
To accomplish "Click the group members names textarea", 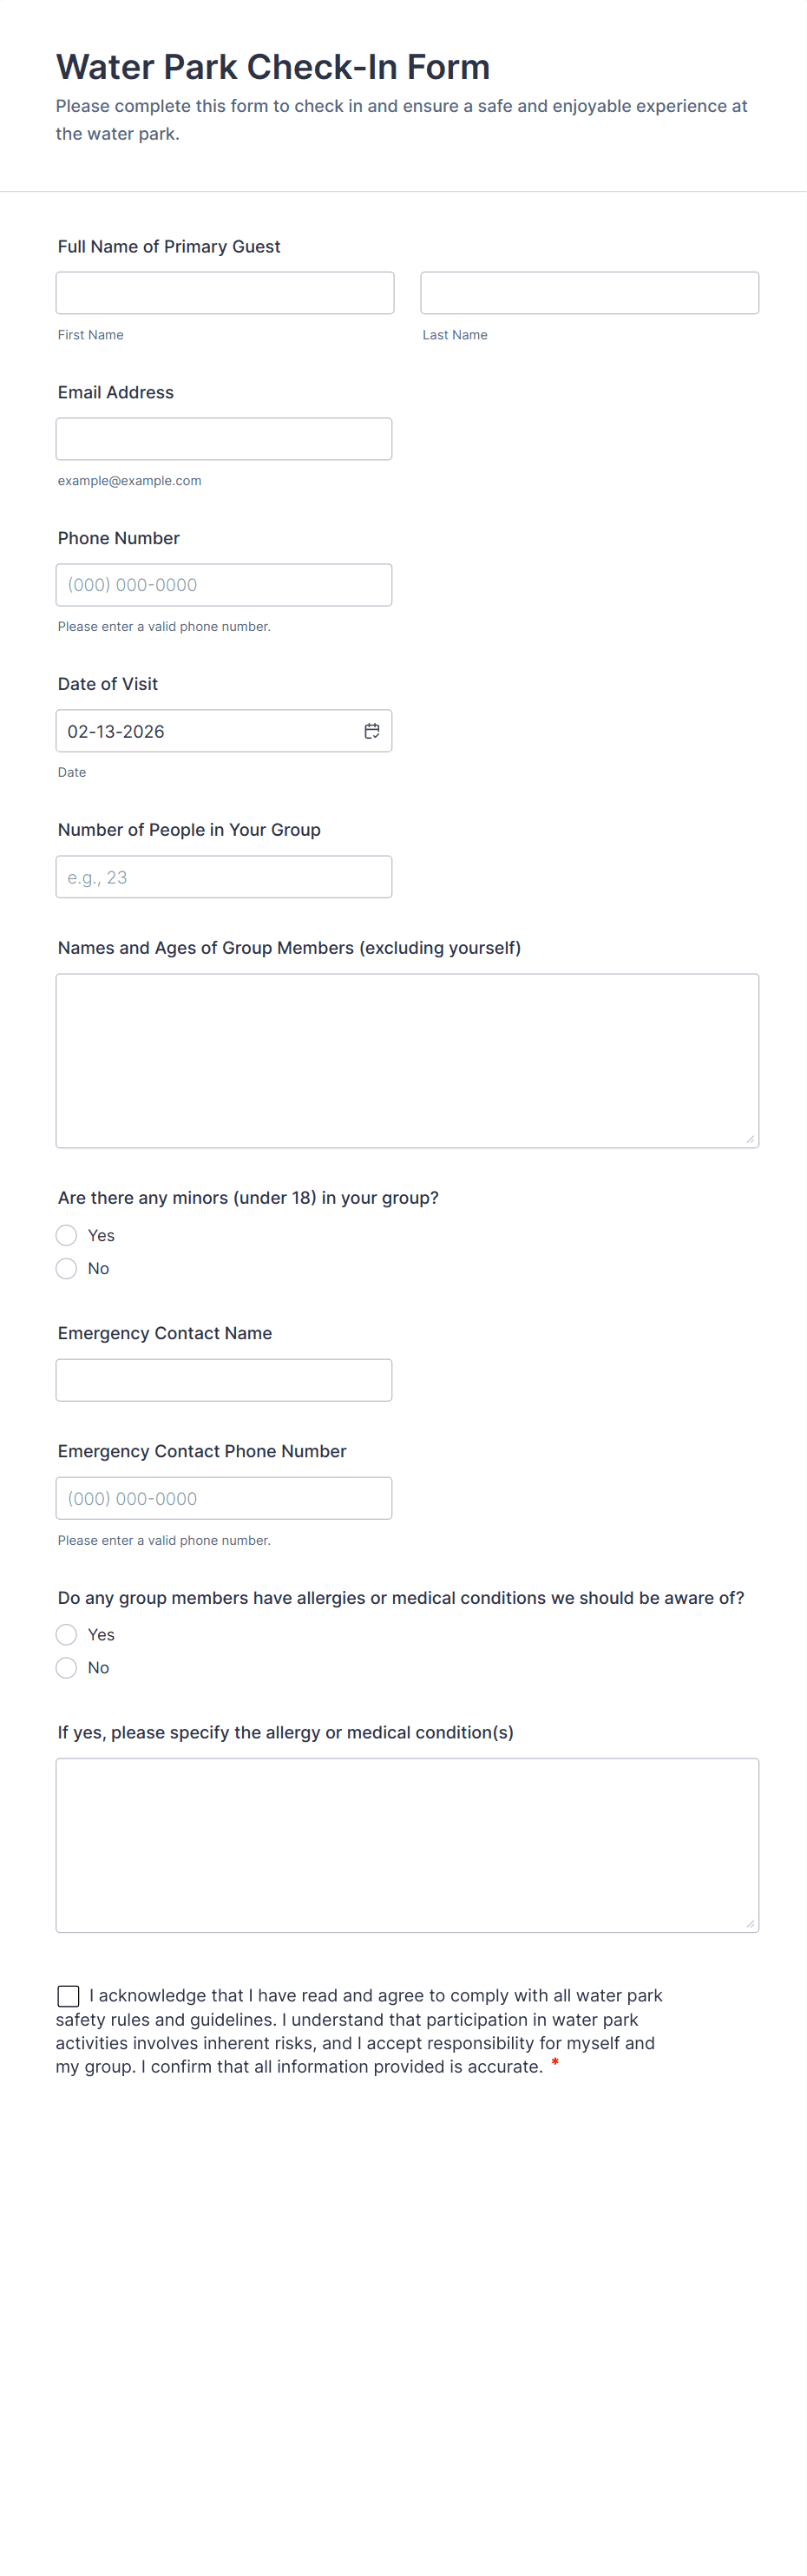I will pos(407,1060).
